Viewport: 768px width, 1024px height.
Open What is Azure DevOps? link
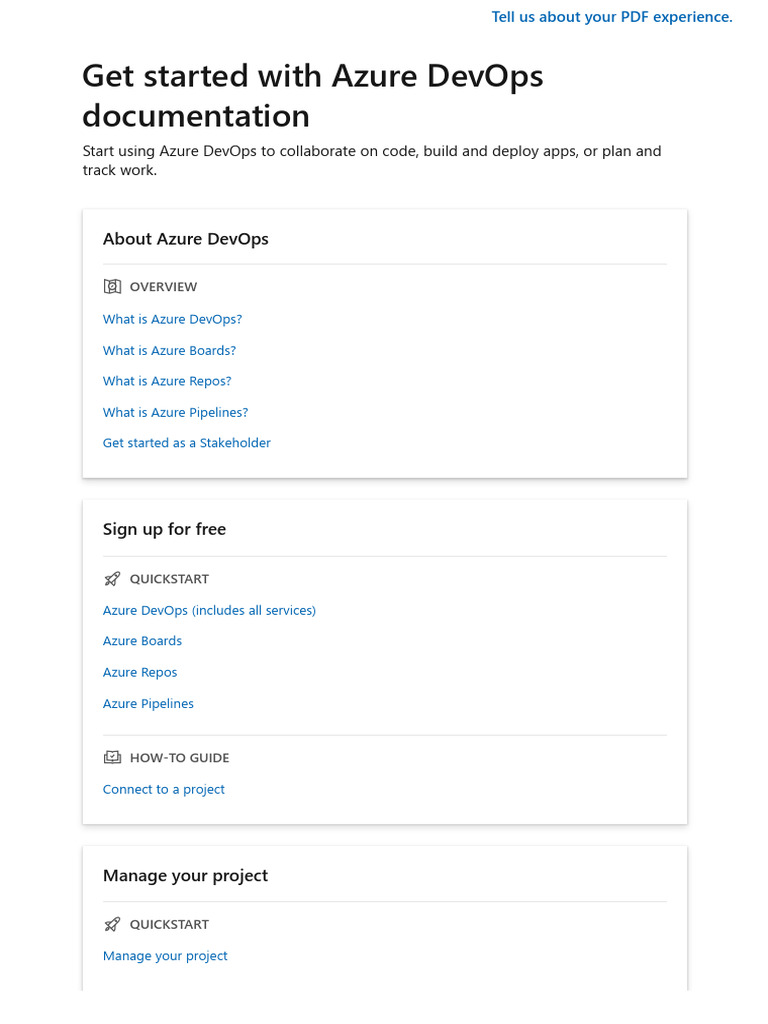click(x=172, y=319)
